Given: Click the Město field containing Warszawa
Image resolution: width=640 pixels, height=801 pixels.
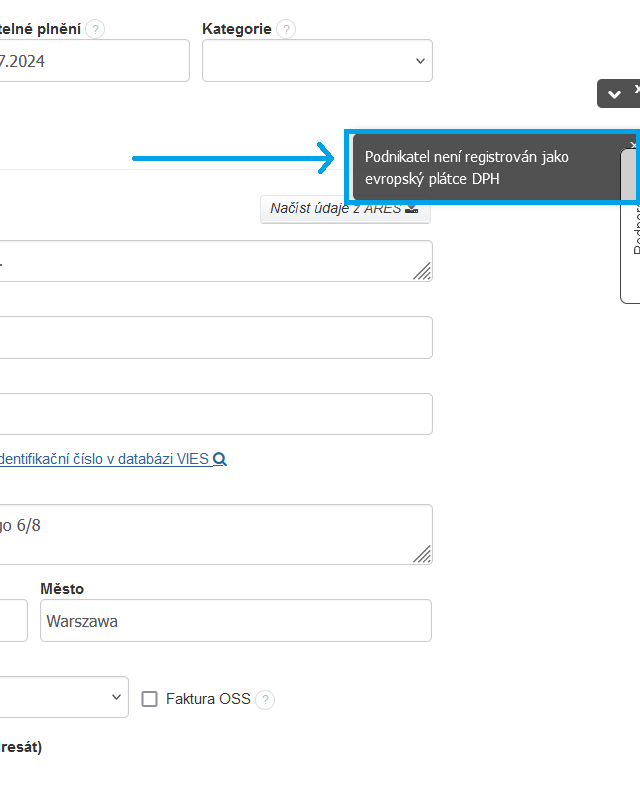Looking at the screenshot, I should pyautogui.click(x=235, y=621).
